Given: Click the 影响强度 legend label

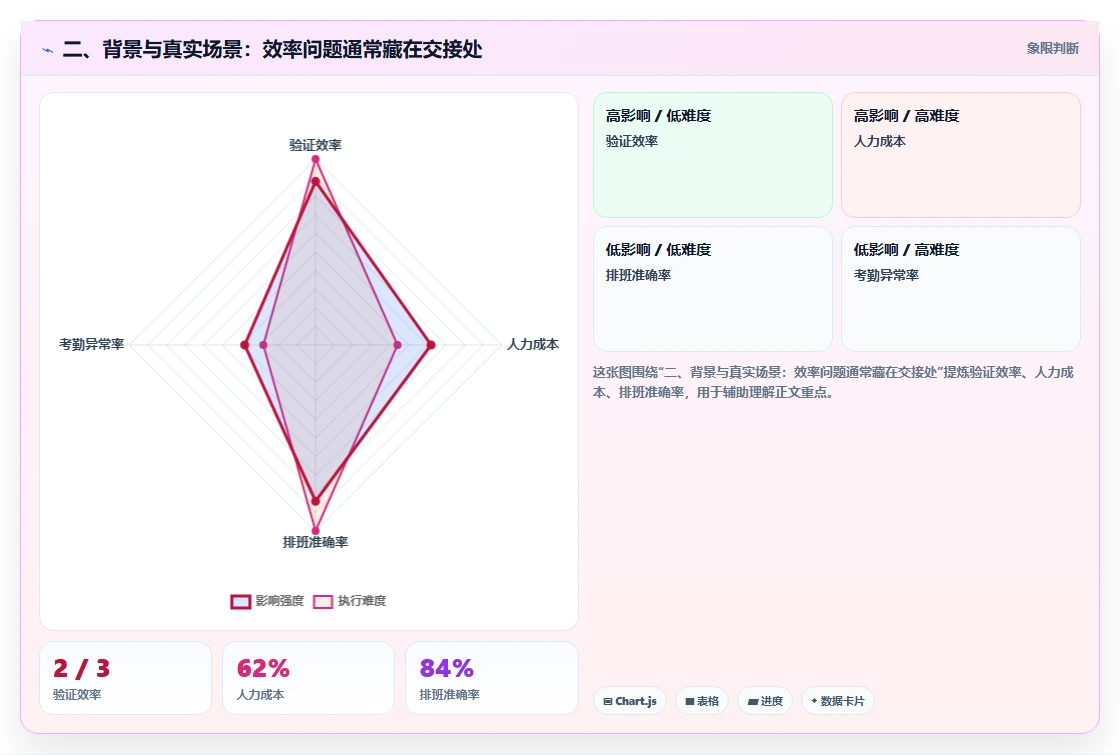Looking at the screenshot, I should (279, 601).
